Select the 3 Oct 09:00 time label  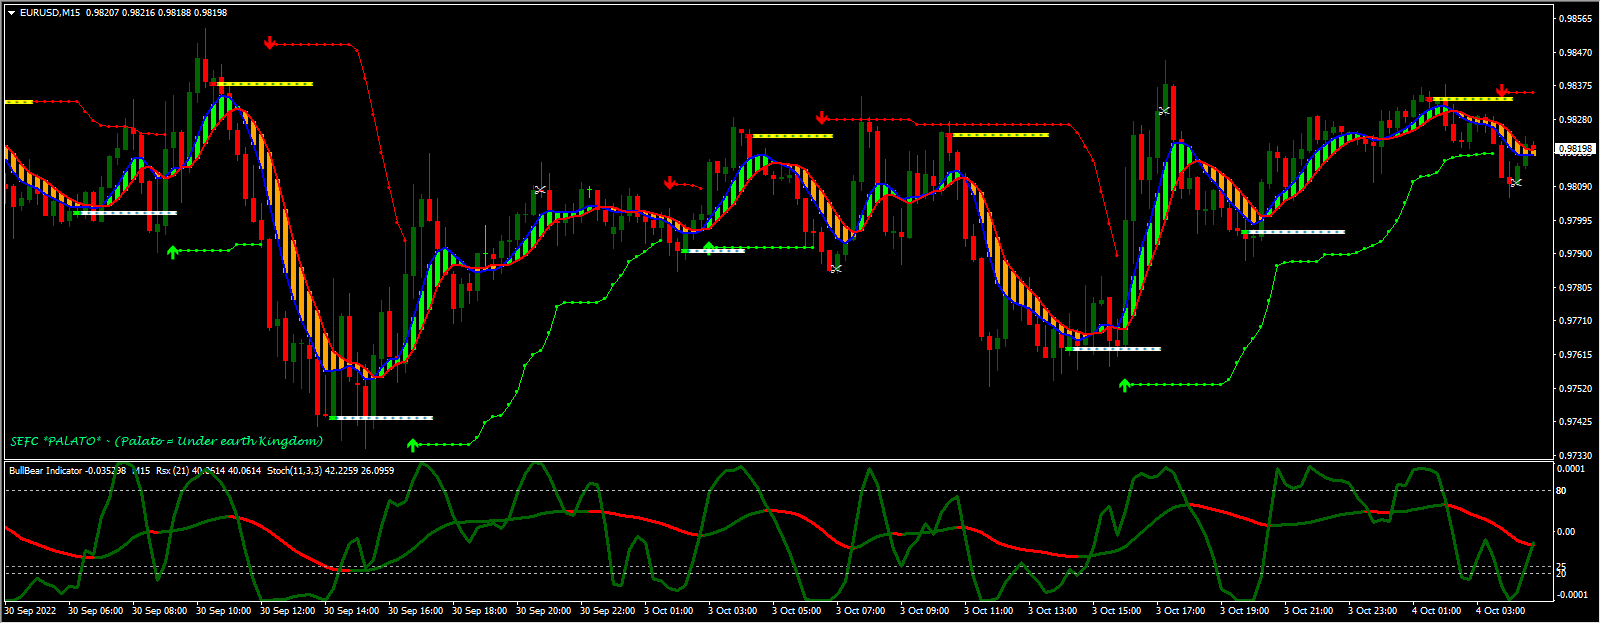[x=924, y=610]
